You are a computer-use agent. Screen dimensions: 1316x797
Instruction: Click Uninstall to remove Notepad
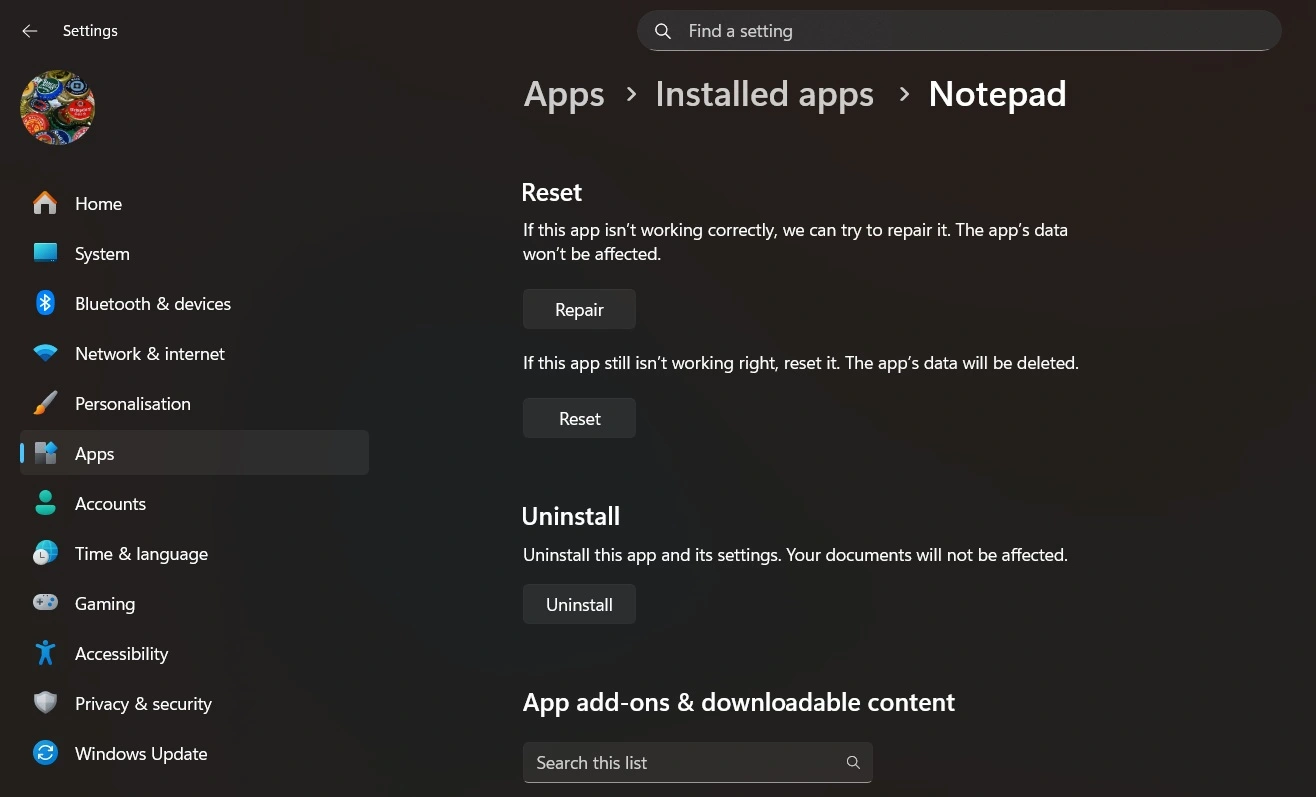coord(579,604)
